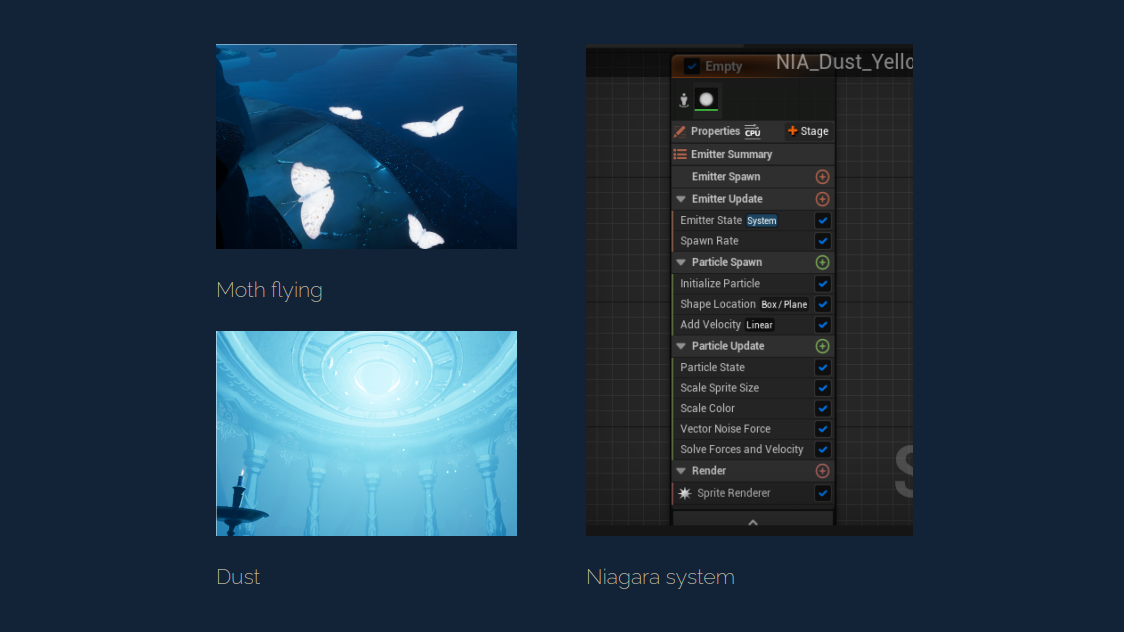Collapse the Emitter Update section
This screenshot has height=632, width=1124.
click(x=681, y=198)
